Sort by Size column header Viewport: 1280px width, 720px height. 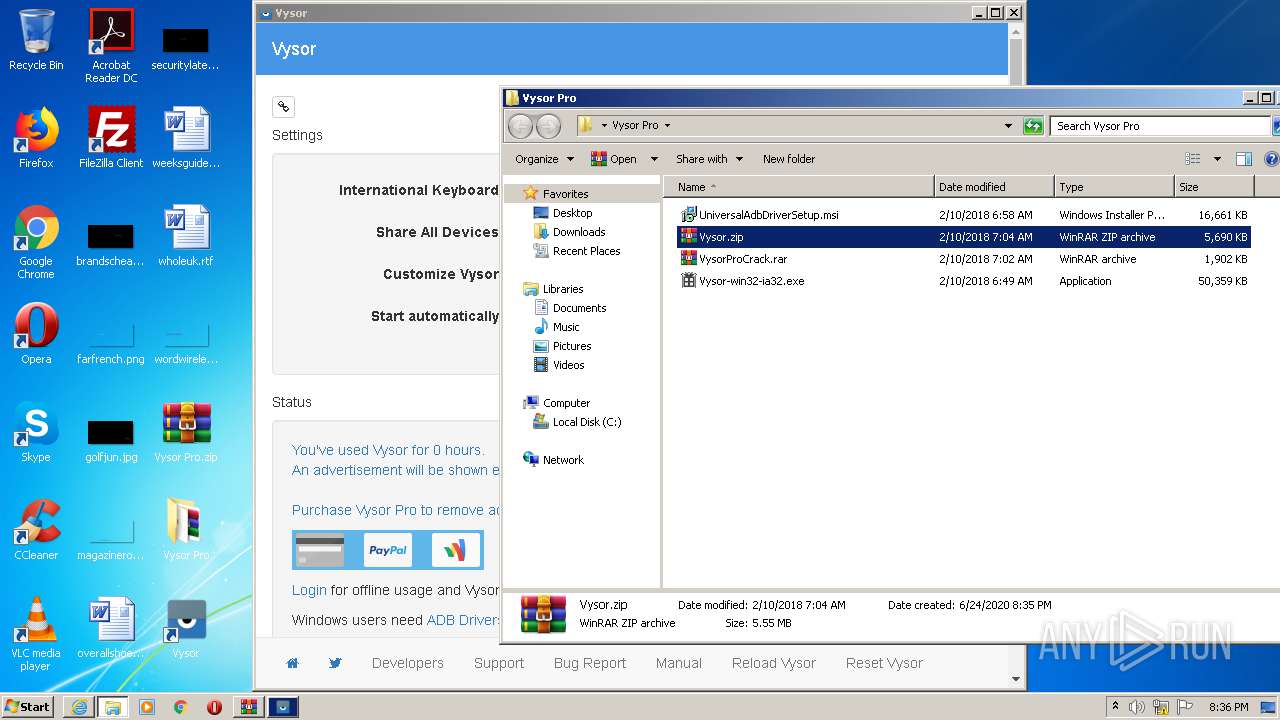(1214, 187)
